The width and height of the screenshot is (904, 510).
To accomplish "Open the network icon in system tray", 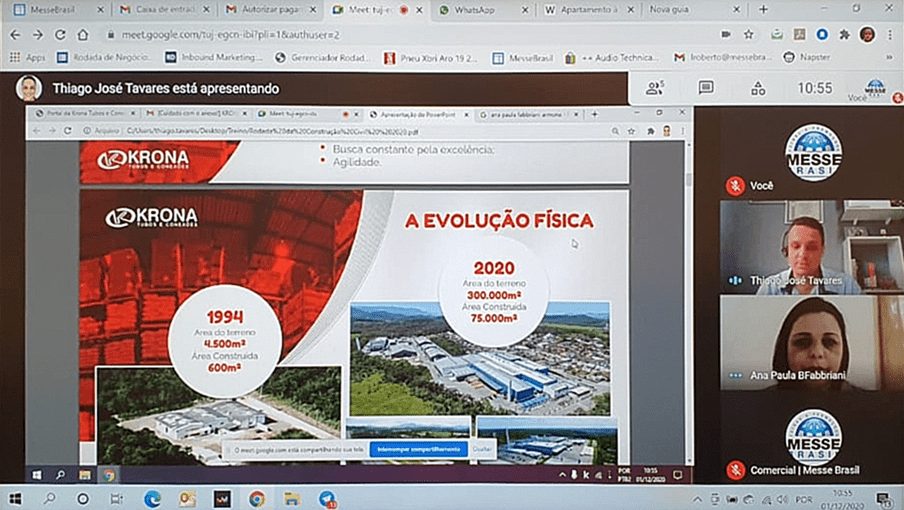I will coord(766,500).
